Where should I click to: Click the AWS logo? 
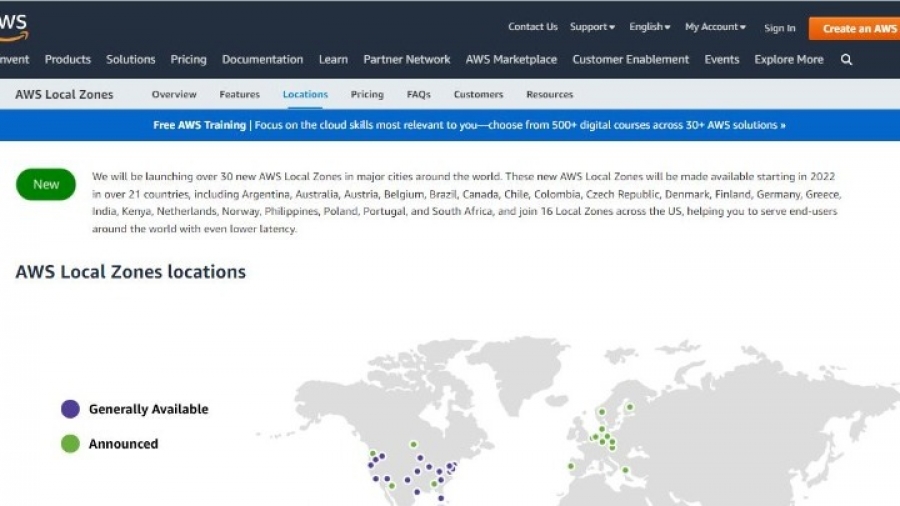click(x=13, y=27)
